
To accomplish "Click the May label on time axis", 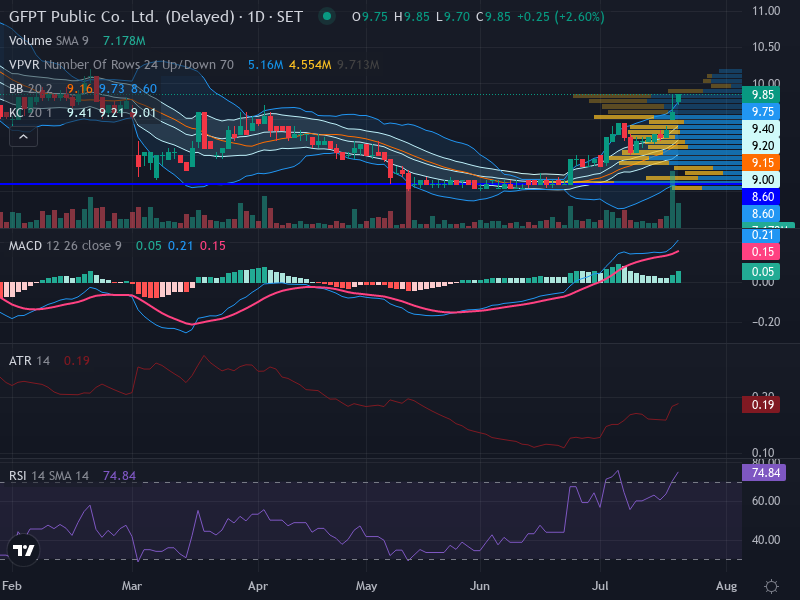I will tap(366, 586).
